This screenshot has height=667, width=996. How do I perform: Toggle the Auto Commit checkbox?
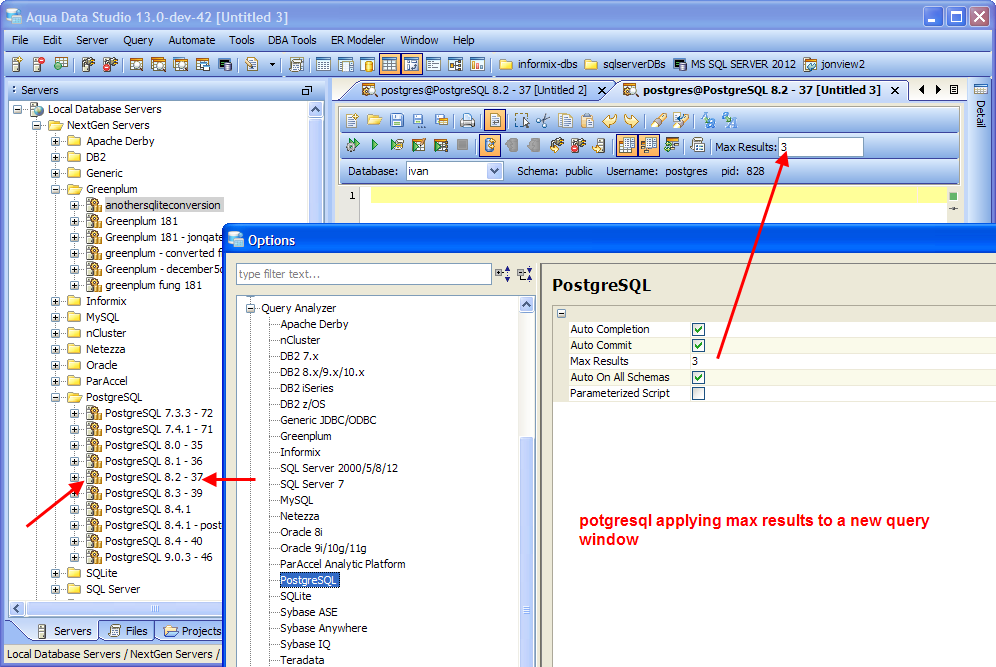pos(698,345)
